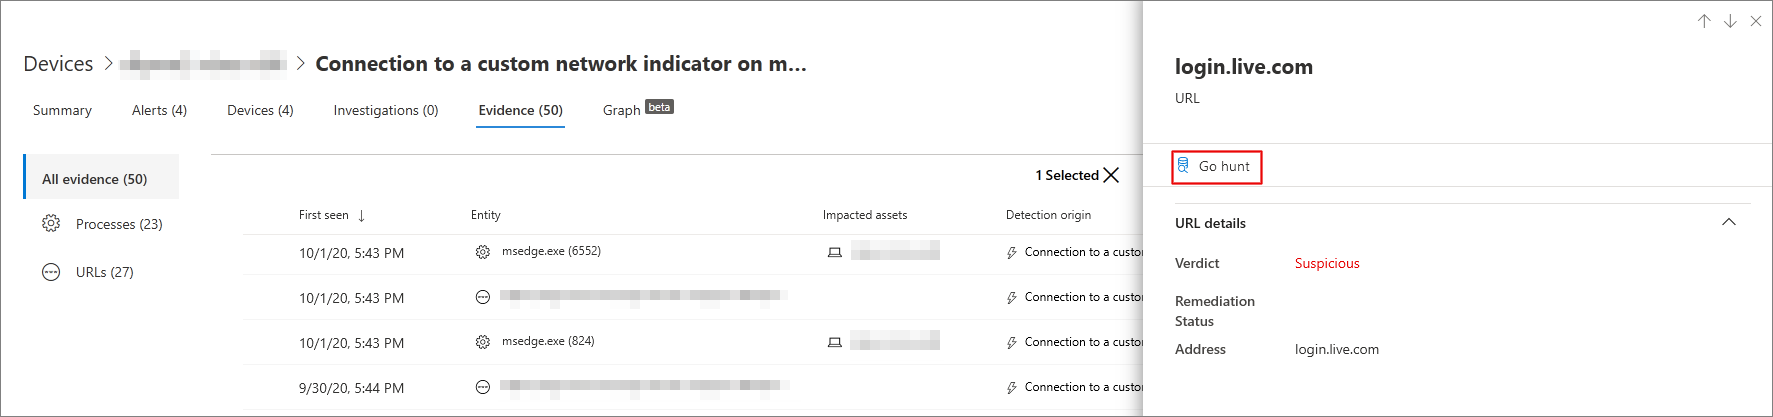Image resolution: width=1773 pixels, height=417 pixels.
Task: Filter evidence by URLs (27)
Action: (x=104, y=272)
